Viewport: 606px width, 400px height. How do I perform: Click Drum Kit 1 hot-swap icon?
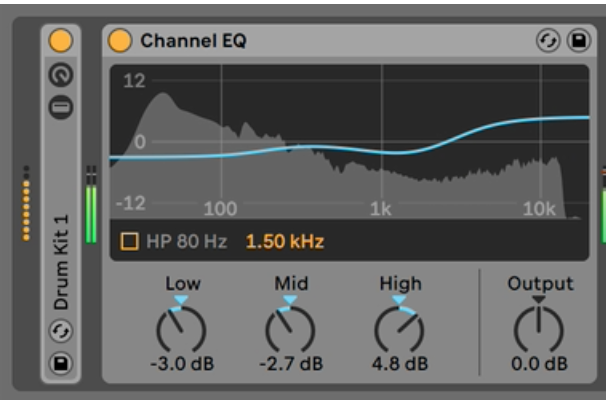61,331
